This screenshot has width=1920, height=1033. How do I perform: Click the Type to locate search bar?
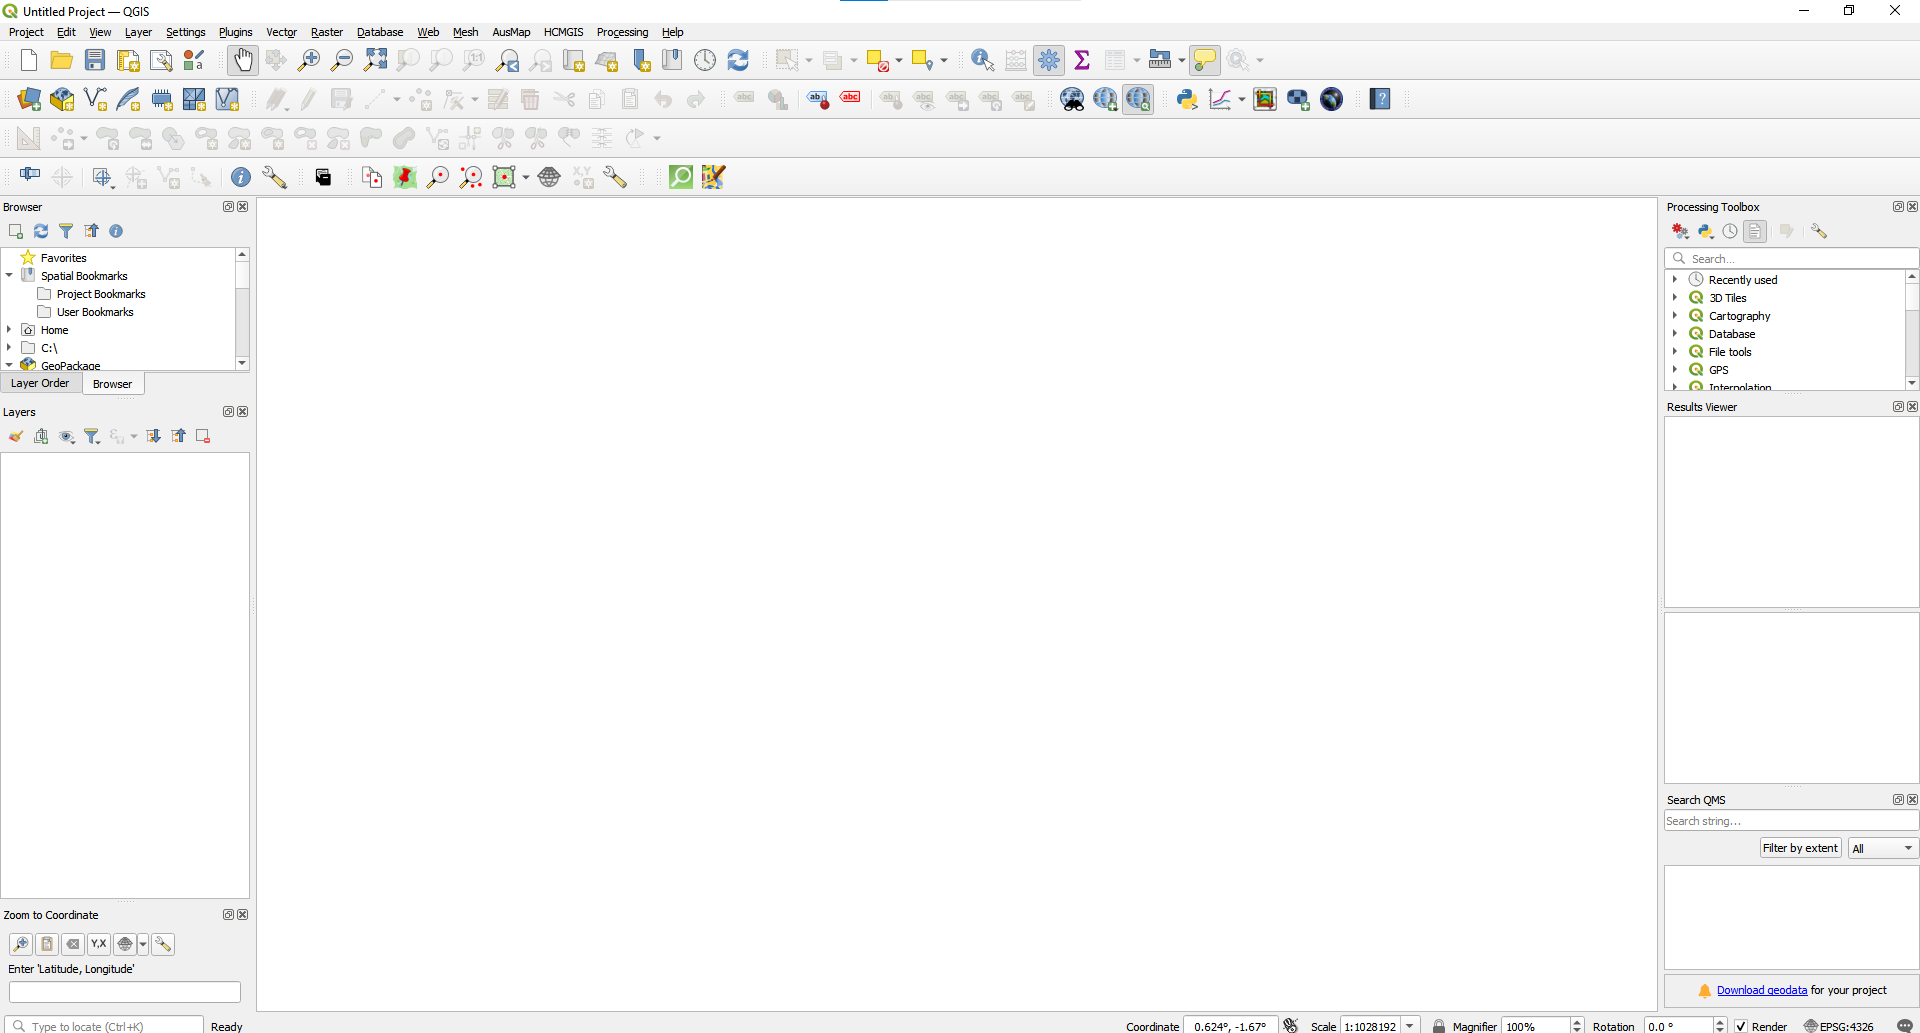click(105, 1026)
